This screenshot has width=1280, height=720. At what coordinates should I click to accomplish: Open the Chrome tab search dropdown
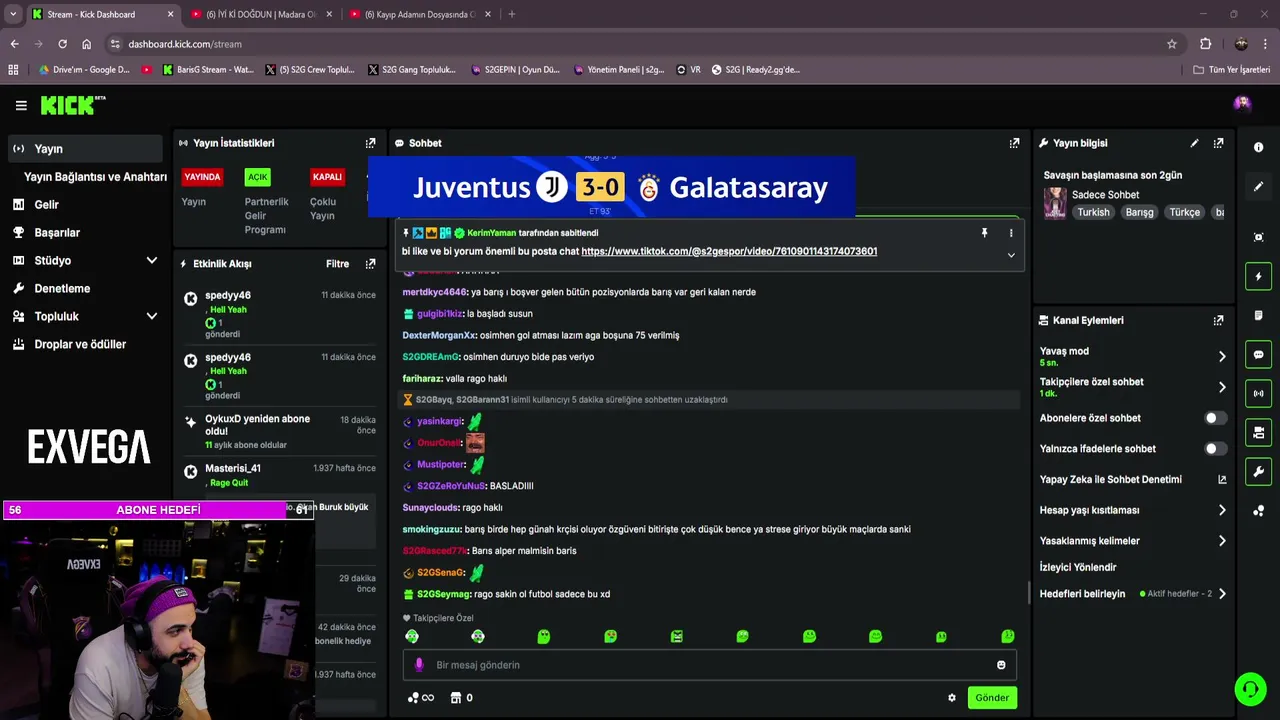[x=13, y=14]
